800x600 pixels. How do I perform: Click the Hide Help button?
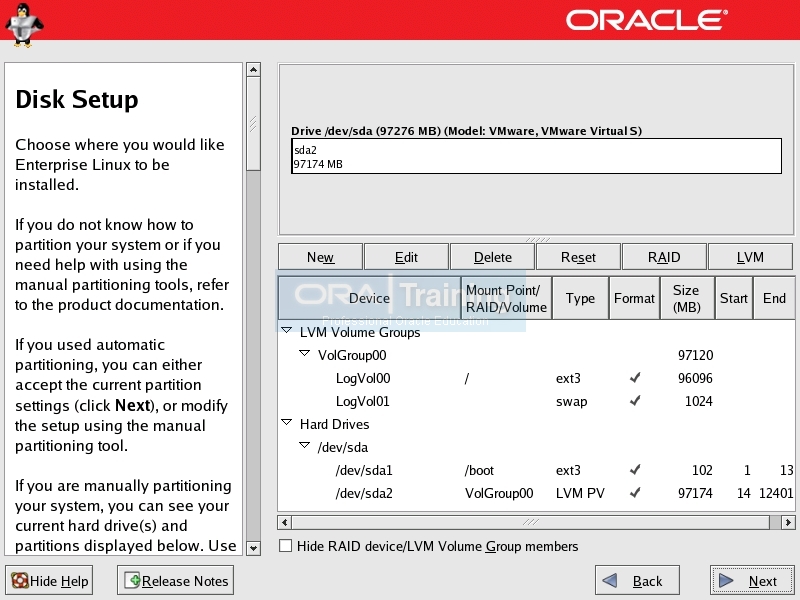click(x=49, y=581)
